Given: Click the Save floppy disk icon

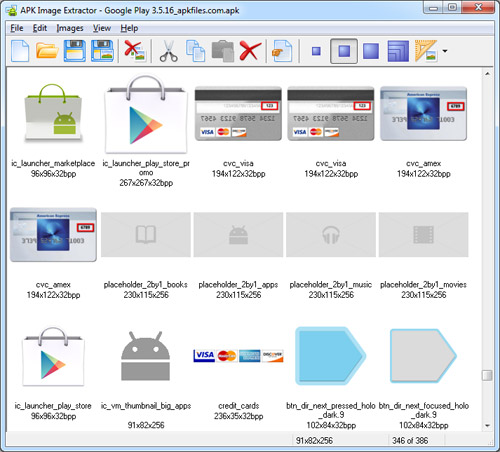Looking at the screenshot, I should [75, 51].
